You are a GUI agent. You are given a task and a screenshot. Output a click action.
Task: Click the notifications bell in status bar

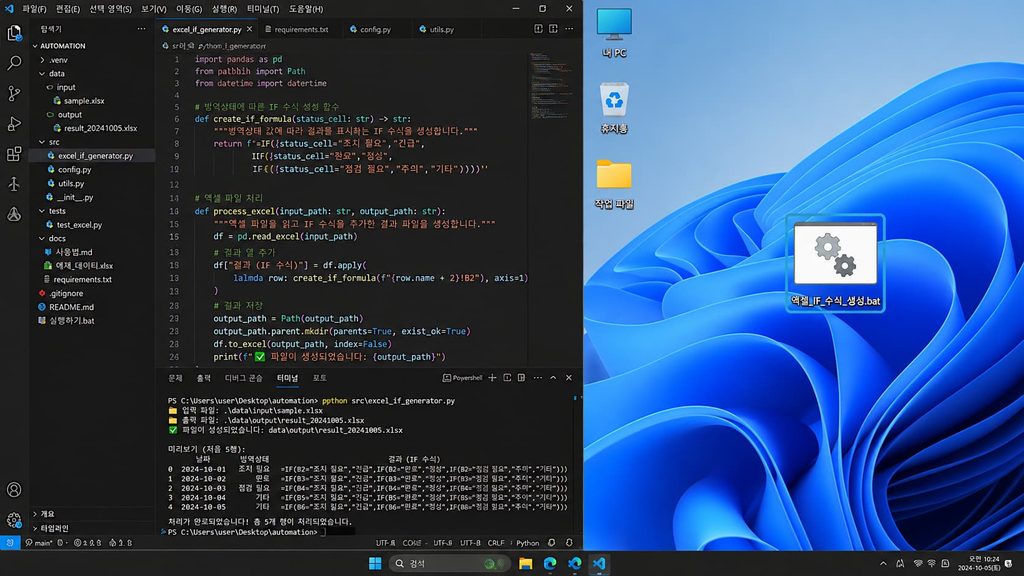pos(569,543)
